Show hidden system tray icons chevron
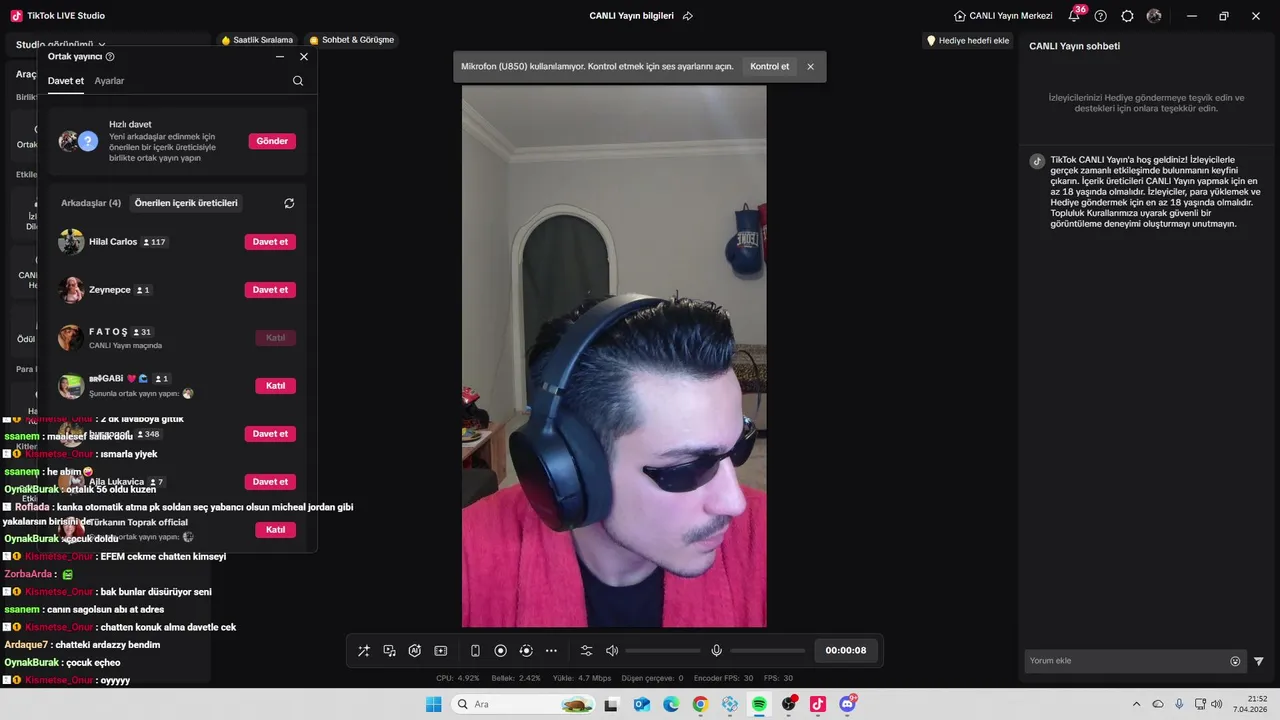 pyautogui.click(x=1136, y=704)
